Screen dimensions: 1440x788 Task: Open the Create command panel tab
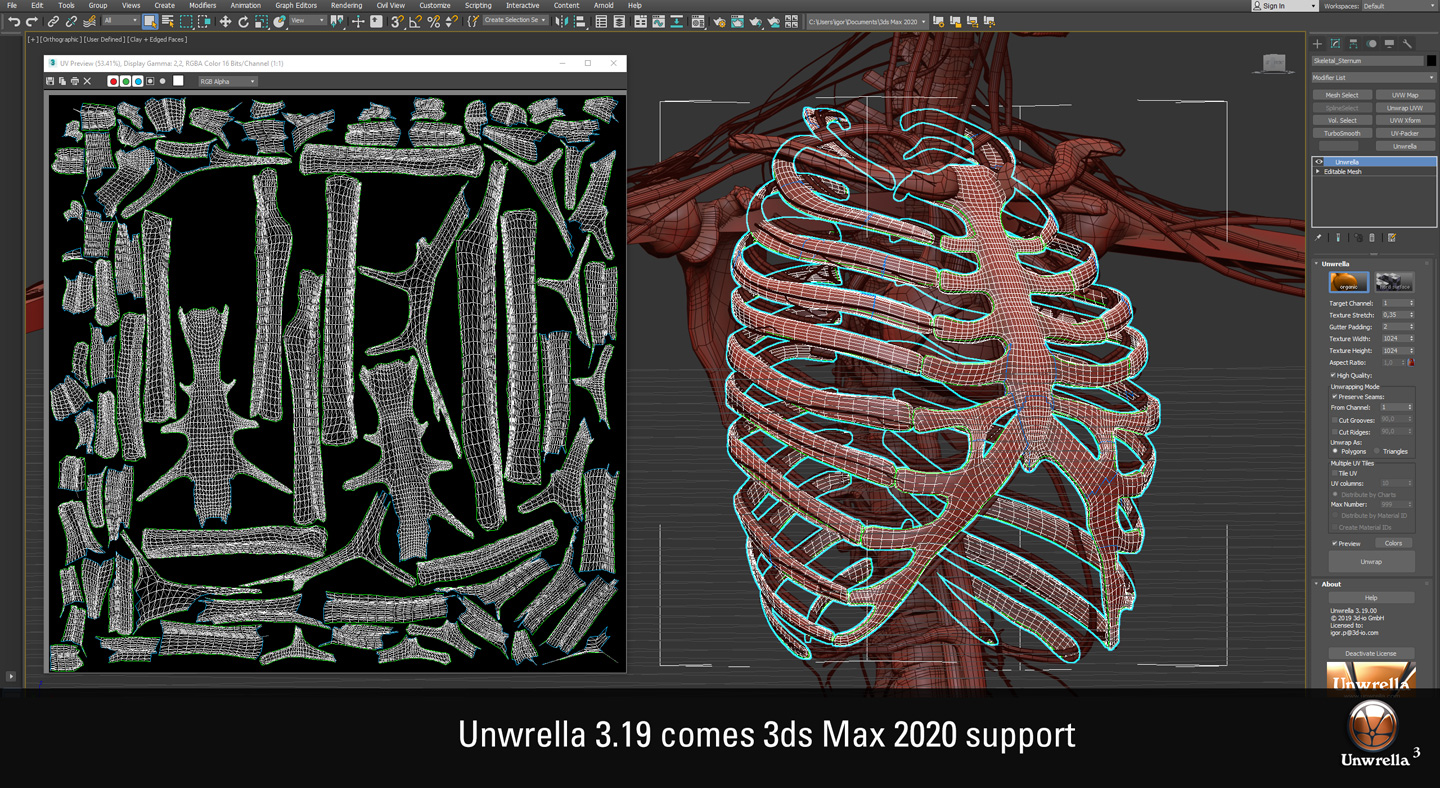pos(1317,44)
